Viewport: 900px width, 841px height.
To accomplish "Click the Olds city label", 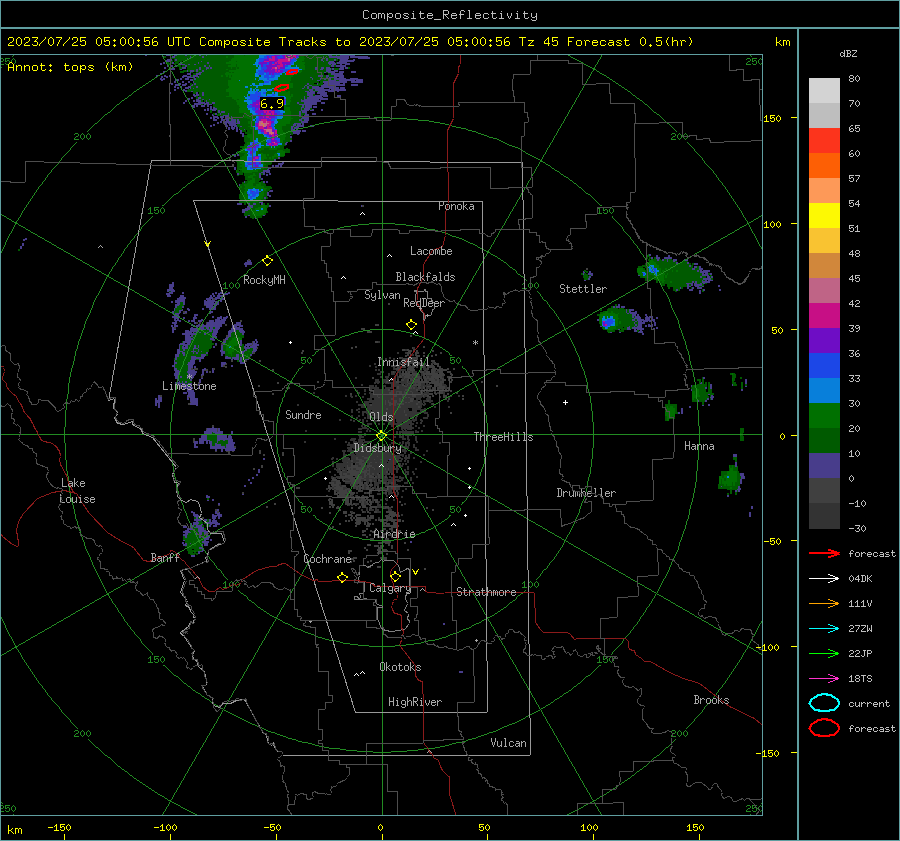I will tap(381, 417).
